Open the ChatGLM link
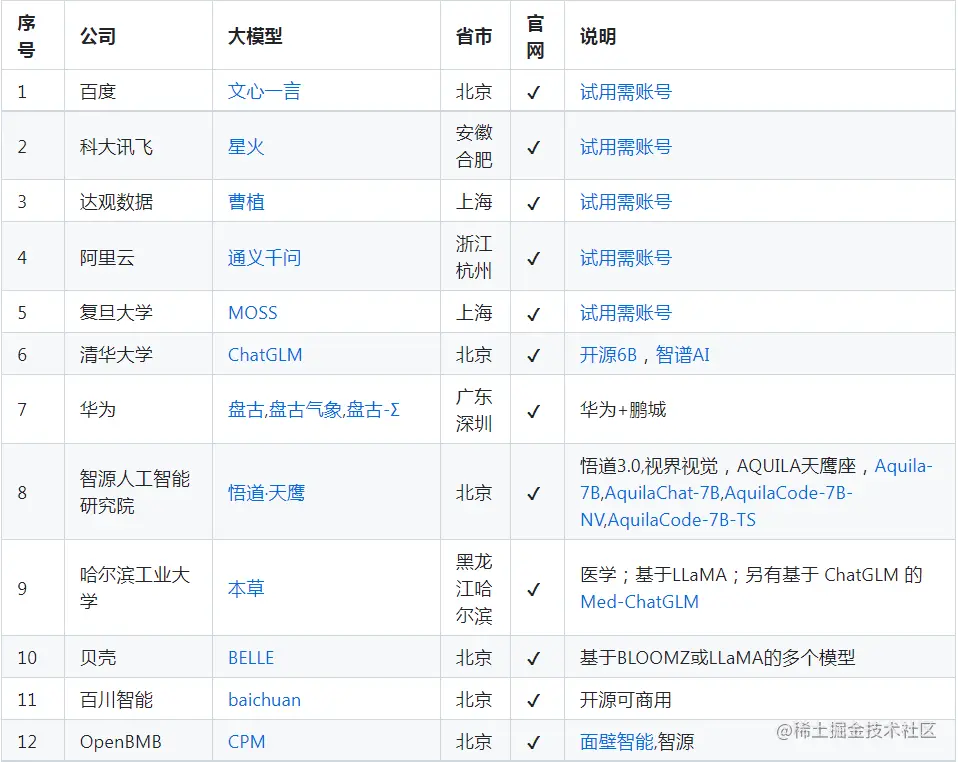 (264, 354)
